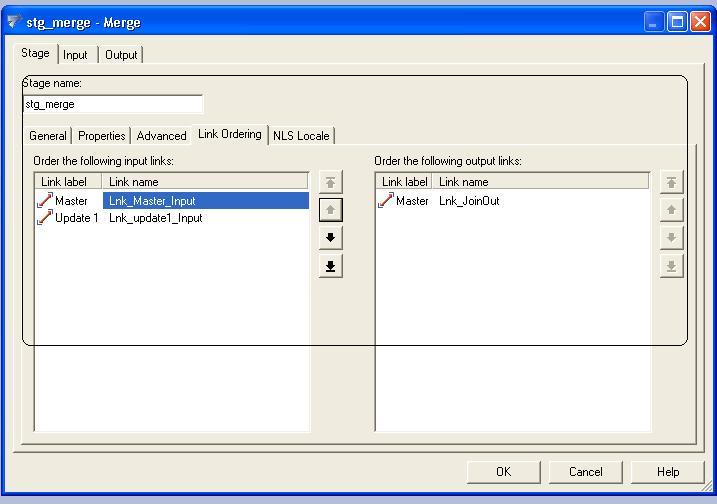Click the Stage name input field
The width and height of the screenshot is (717, 504).
tap(112, 104)
